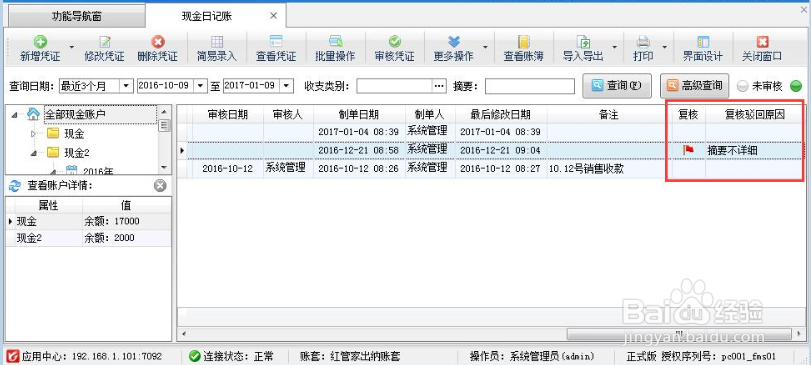Click 导入导出 import export icon
The width and height of the screenshot is (811, 365).
coord(583,42)
